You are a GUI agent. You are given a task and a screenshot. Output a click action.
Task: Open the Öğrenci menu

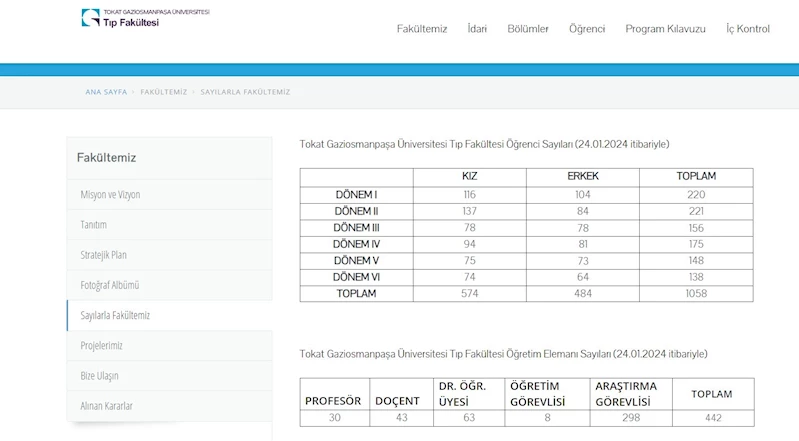click(587, 29)
